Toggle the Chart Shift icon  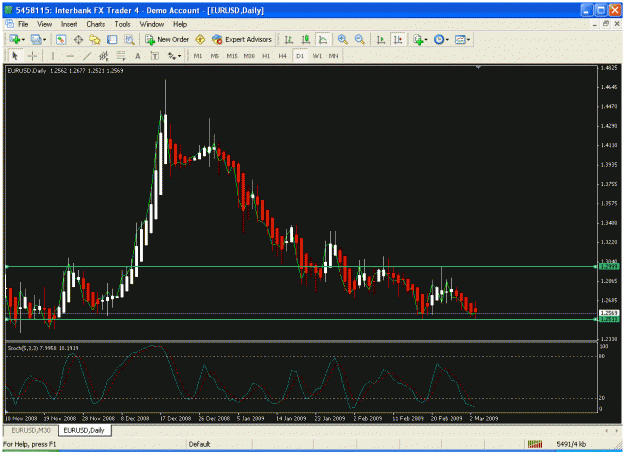[398, 39]
